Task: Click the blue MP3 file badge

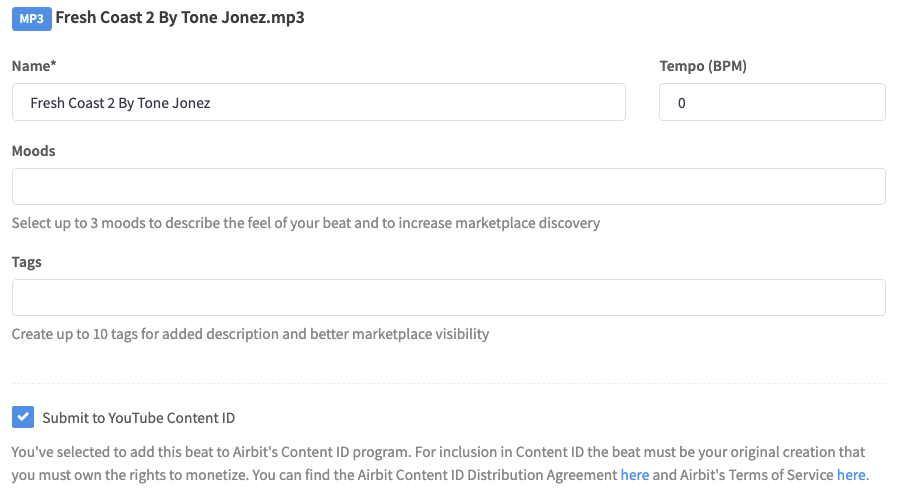Action: (x=30, y=18)
